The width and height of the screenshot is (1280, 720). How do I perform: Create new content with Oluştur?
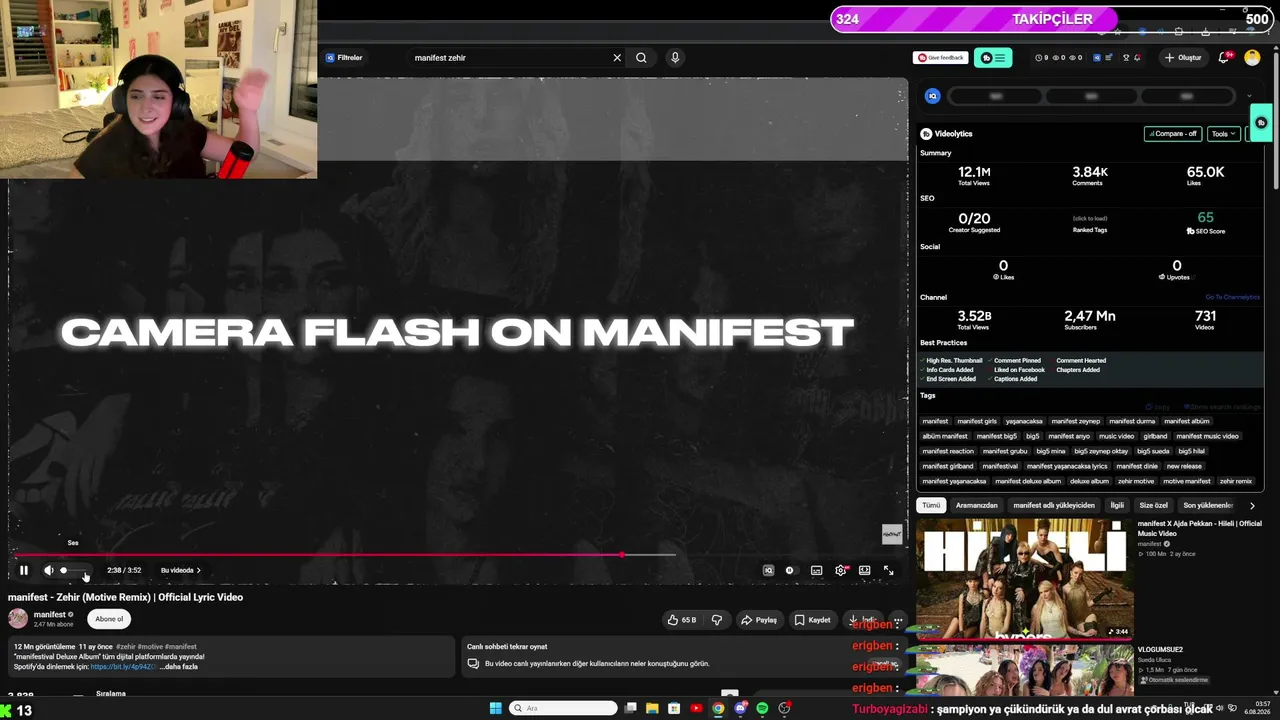click(1183, 58)
